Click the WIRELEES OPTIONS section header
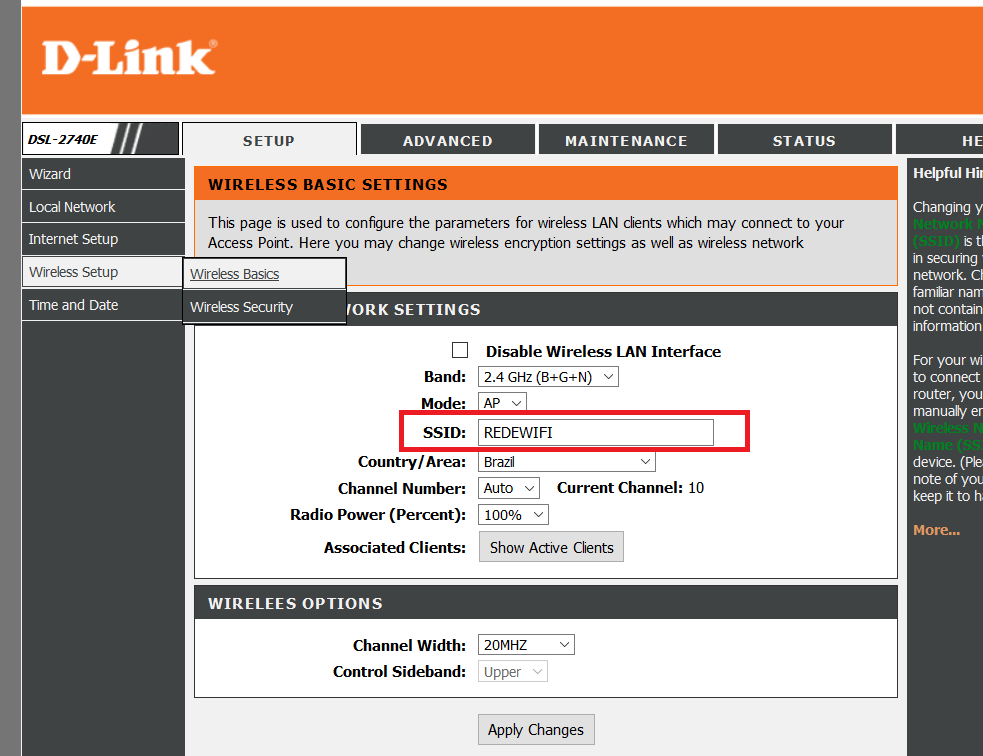The height and width of the screenshot is (756, 983). pos(295,603)
